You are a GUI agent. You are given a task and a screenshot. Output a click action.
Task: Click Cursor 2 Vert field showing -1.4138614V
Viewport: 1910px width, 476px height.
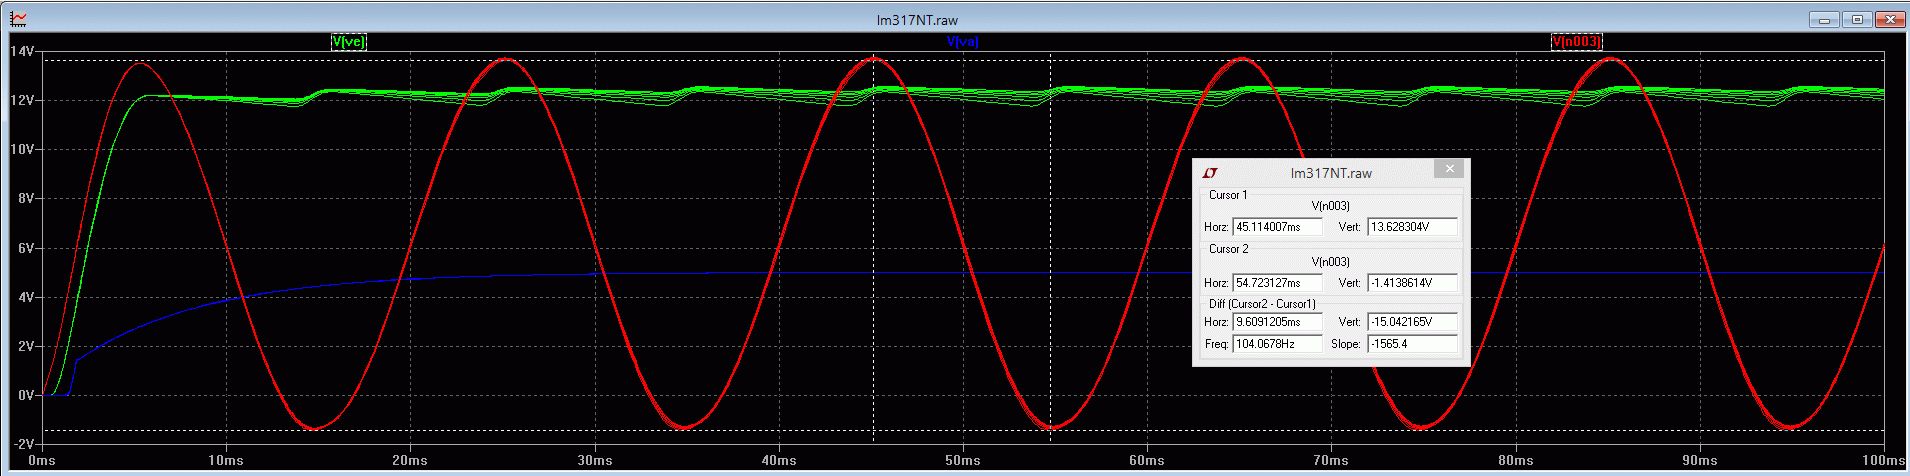[x=1411, y=283]
